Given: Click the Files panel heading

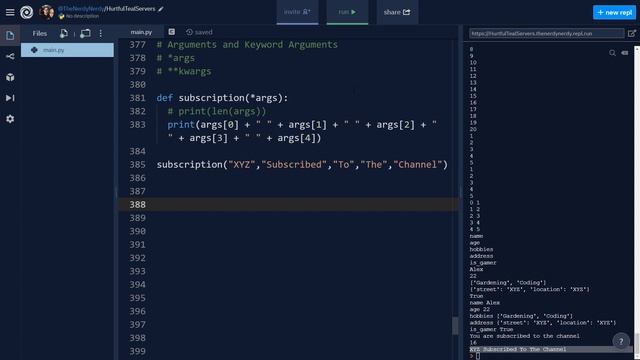Looking at the screenshot, I should (x=40, y=33).
